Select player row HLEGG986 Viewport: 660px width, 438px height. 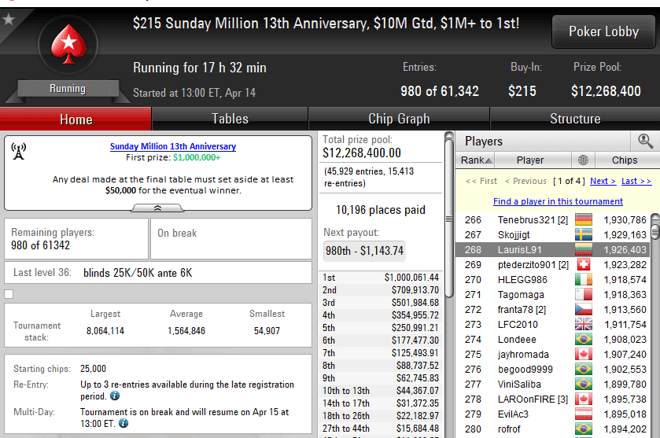(553, 279)
